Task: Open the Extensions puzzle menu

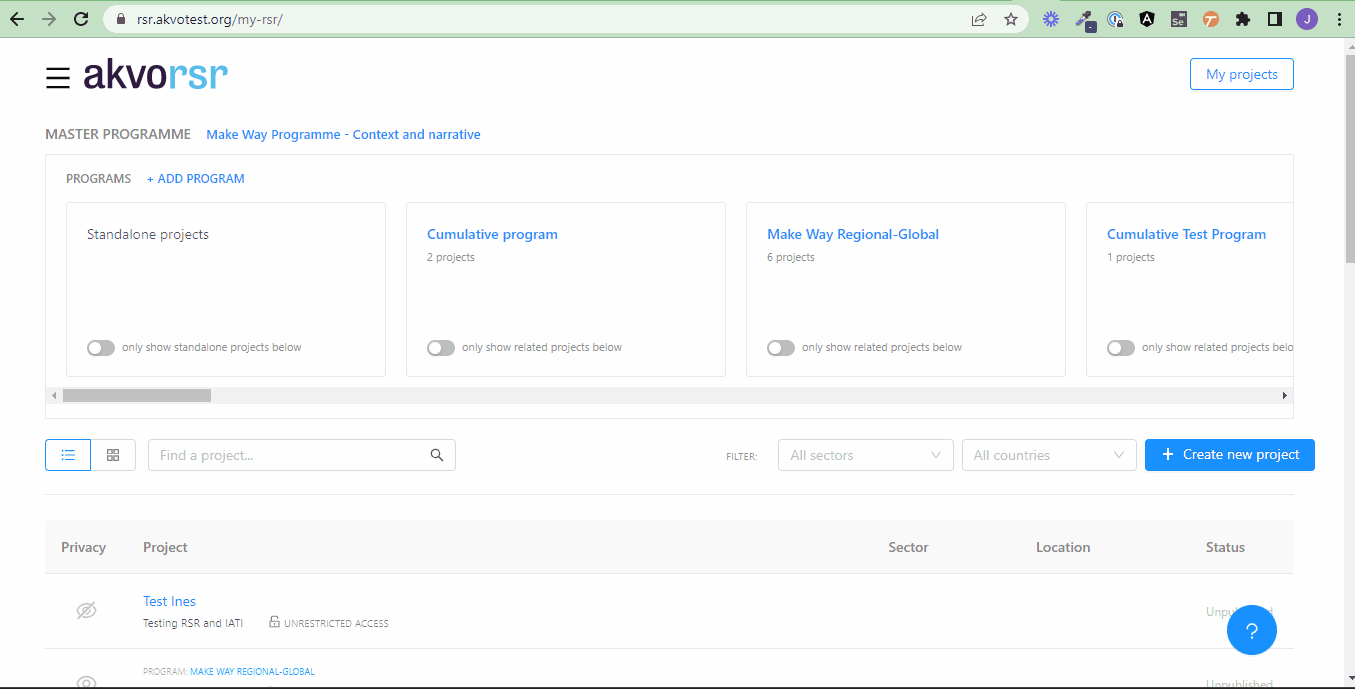Action: pyautogui.click(x=1243, y=19)
